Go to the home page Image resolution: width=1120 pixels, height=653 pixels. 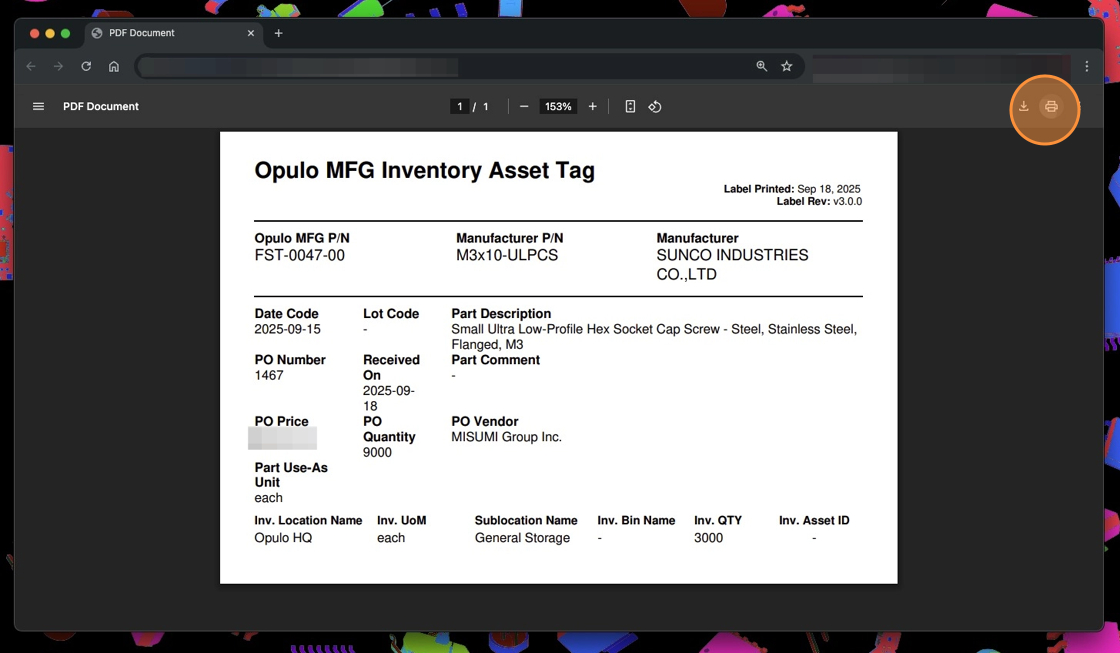click(x=114, y=67)
